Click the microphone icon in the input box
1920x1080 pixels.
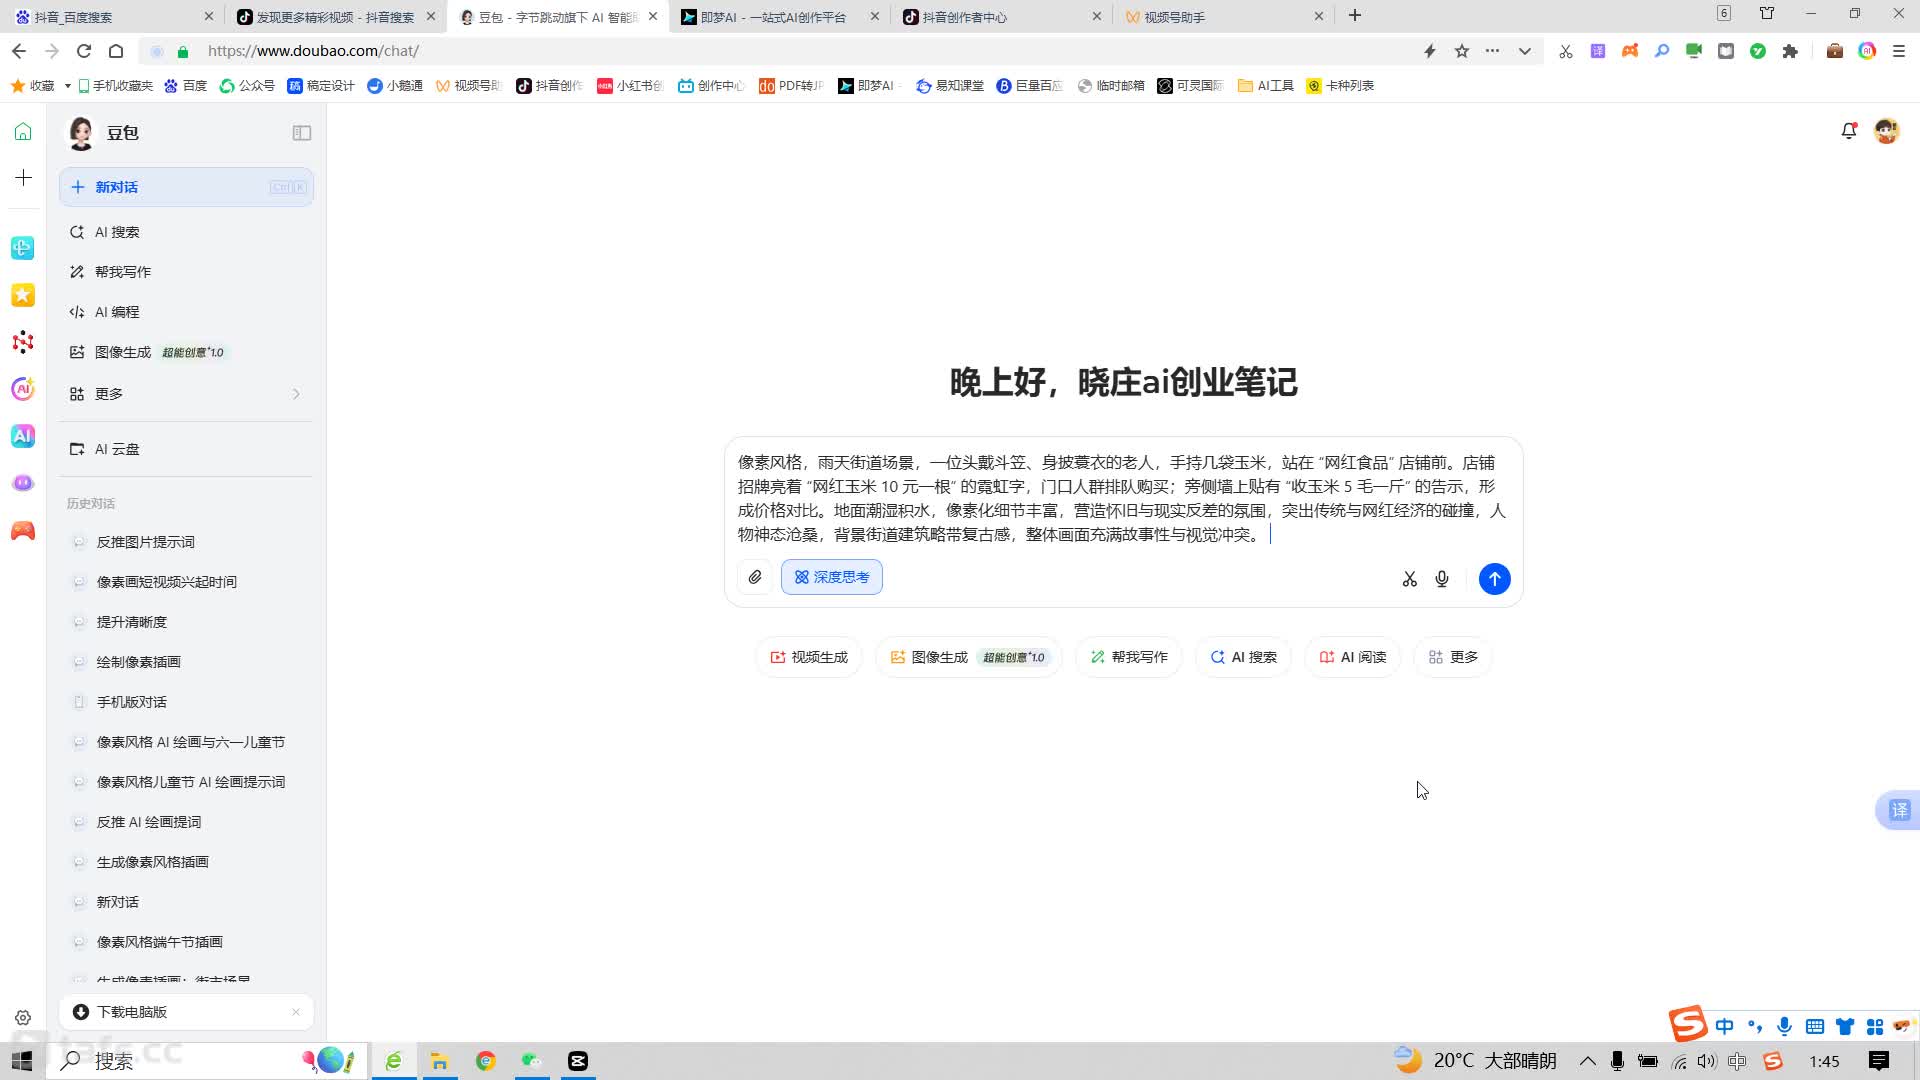pos(1441,578)
